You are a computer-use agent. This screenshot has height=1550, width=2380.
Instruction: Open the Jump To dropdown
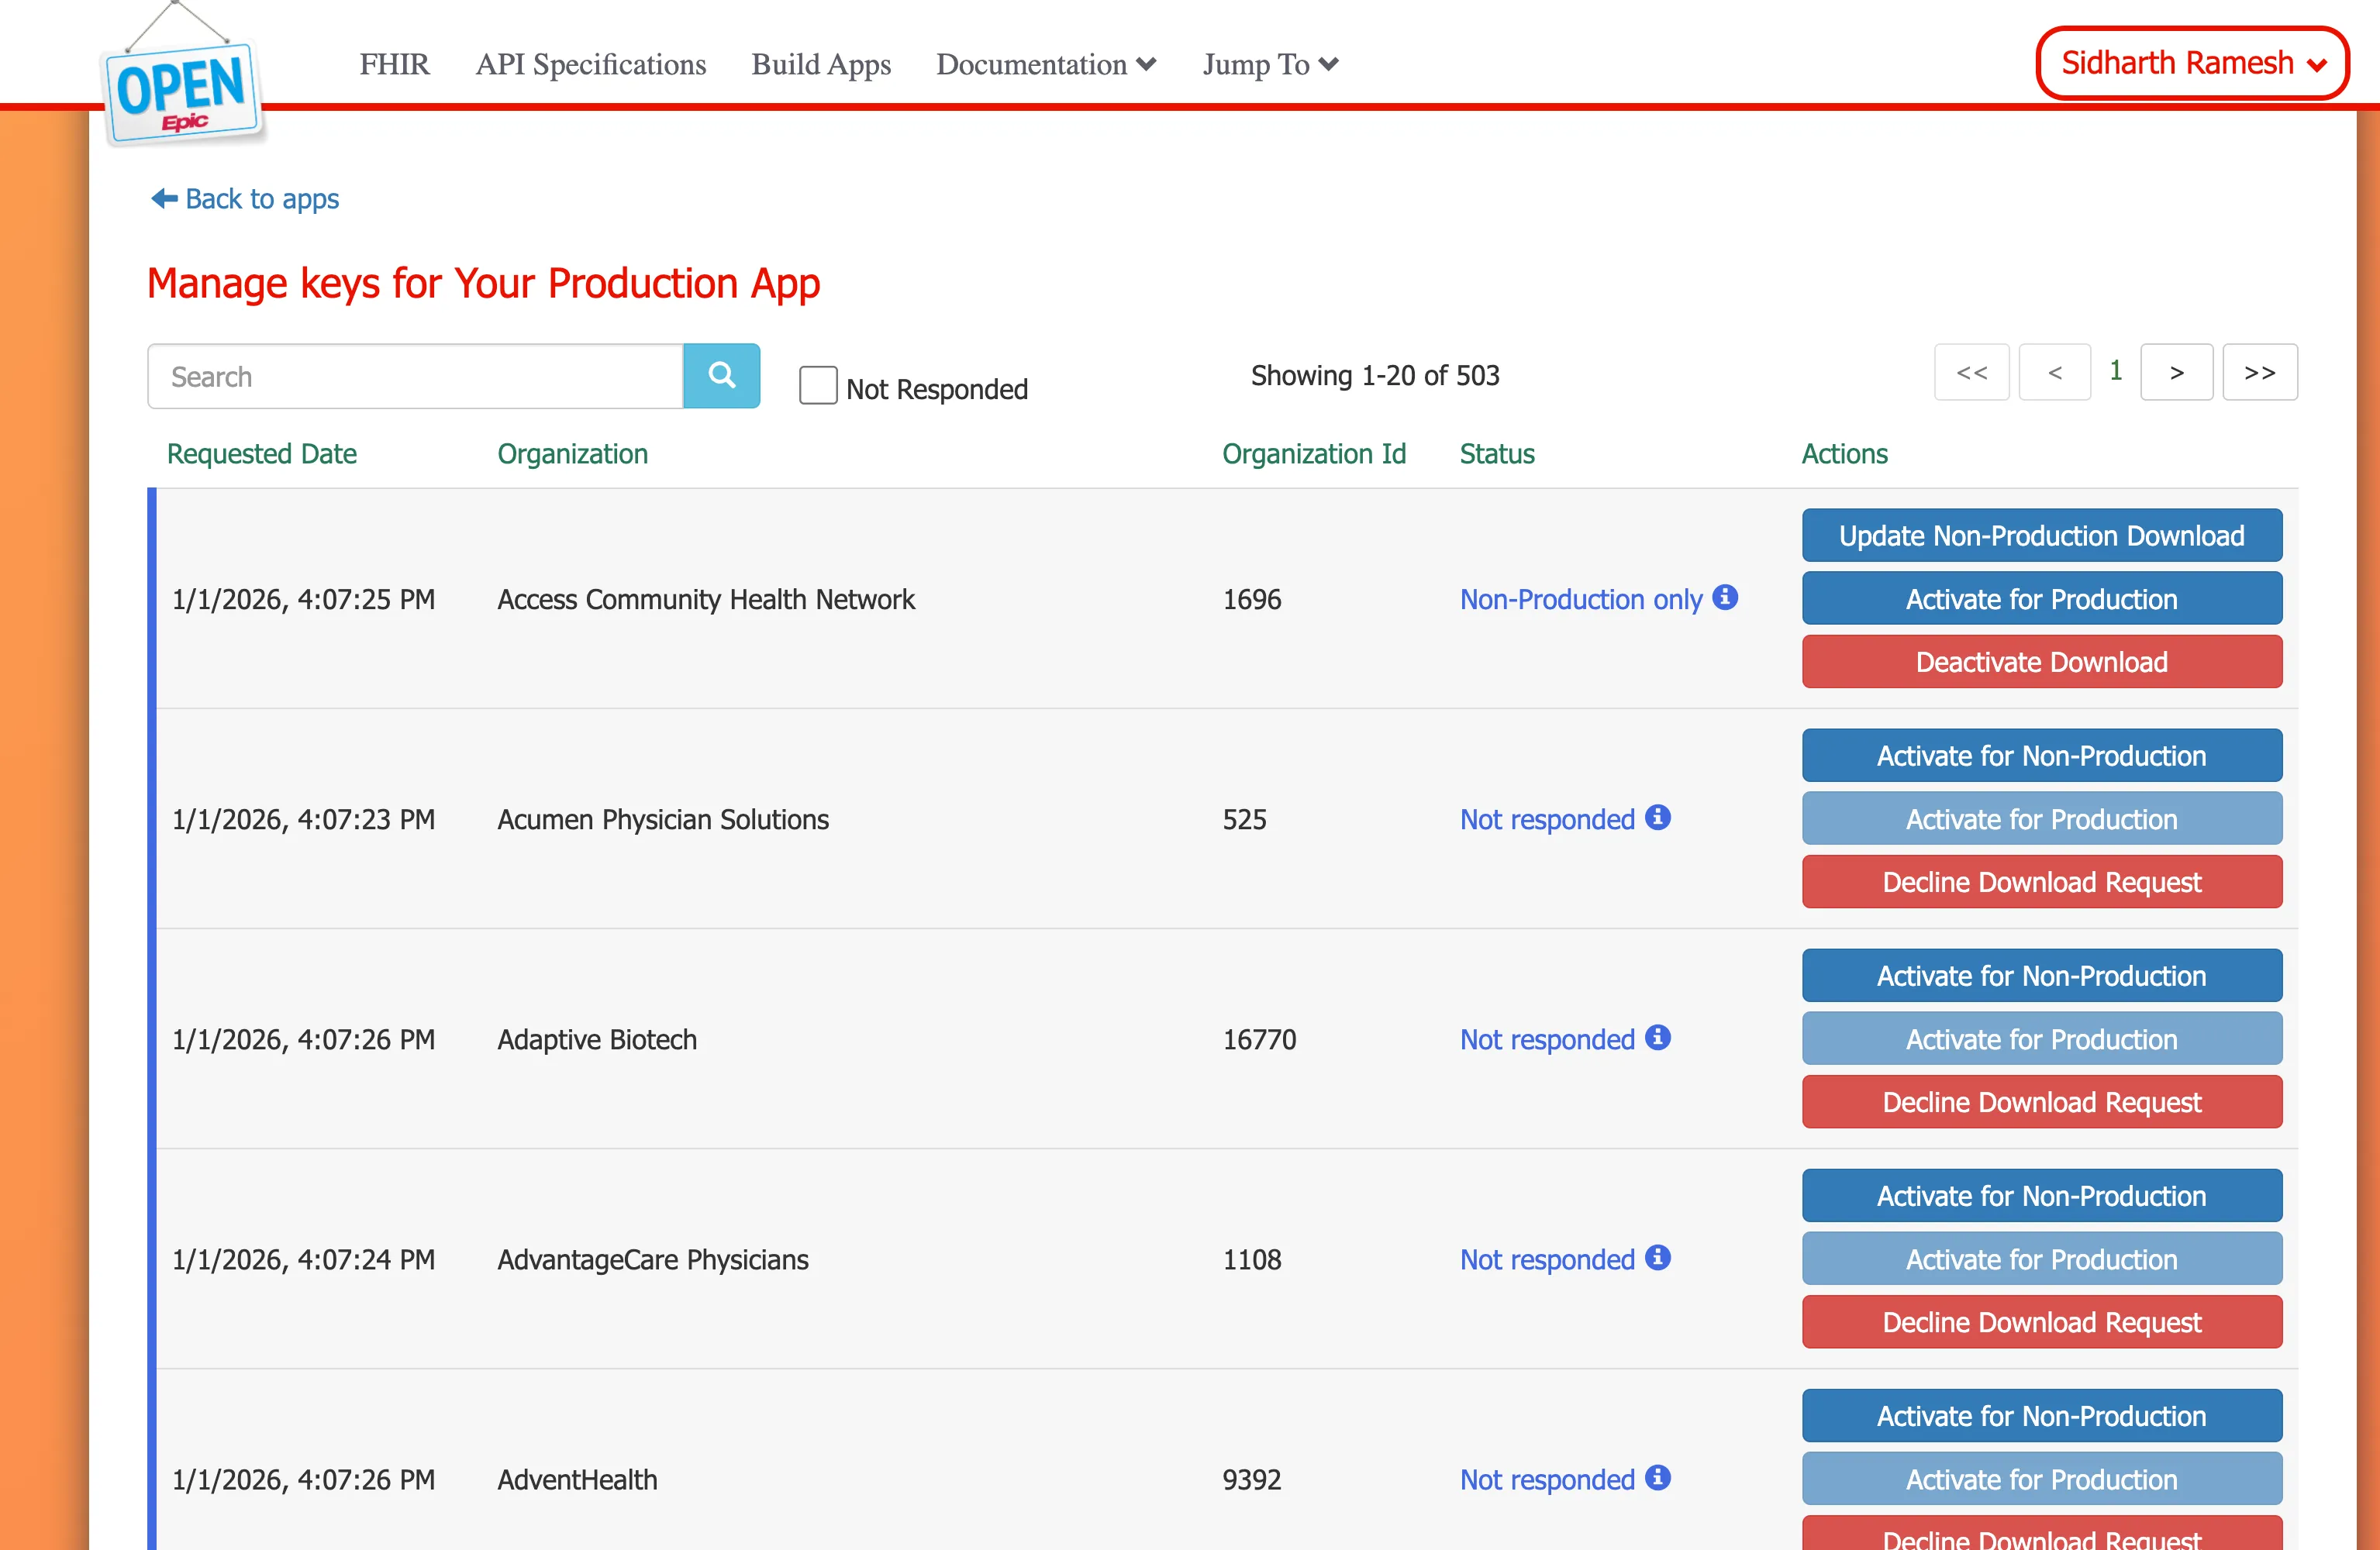pos(1270,64)
